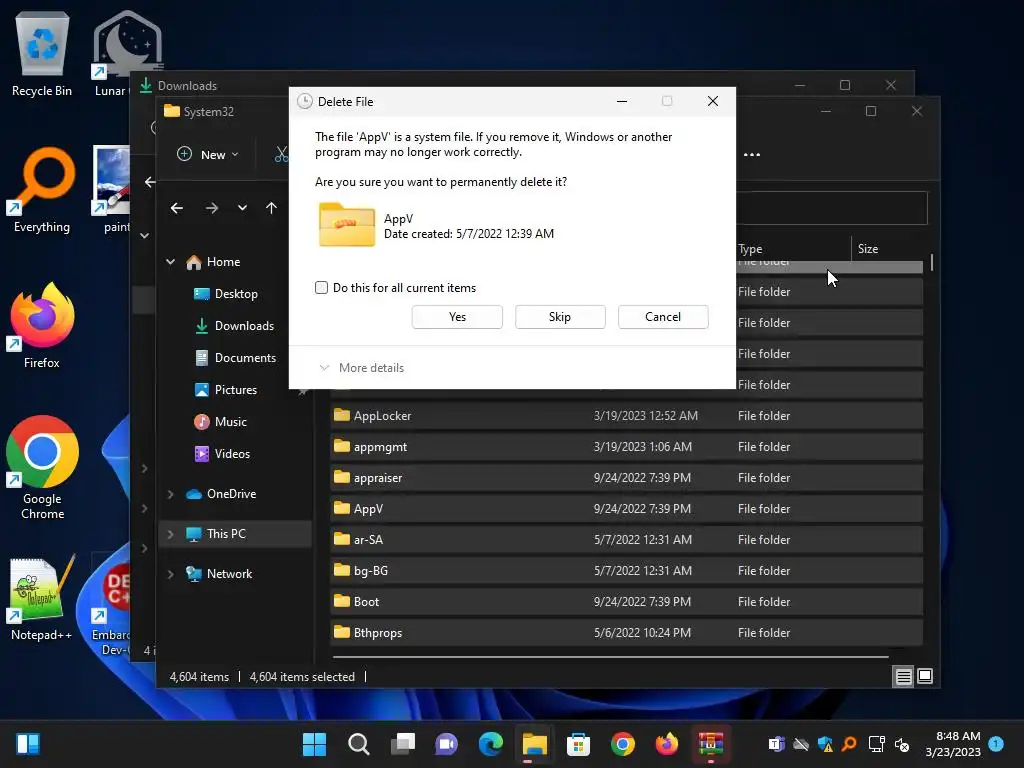Select the ar-SA folder row
Image resolution: width=1024 pixels, height=768 pixels.
(x=627, y=540)
